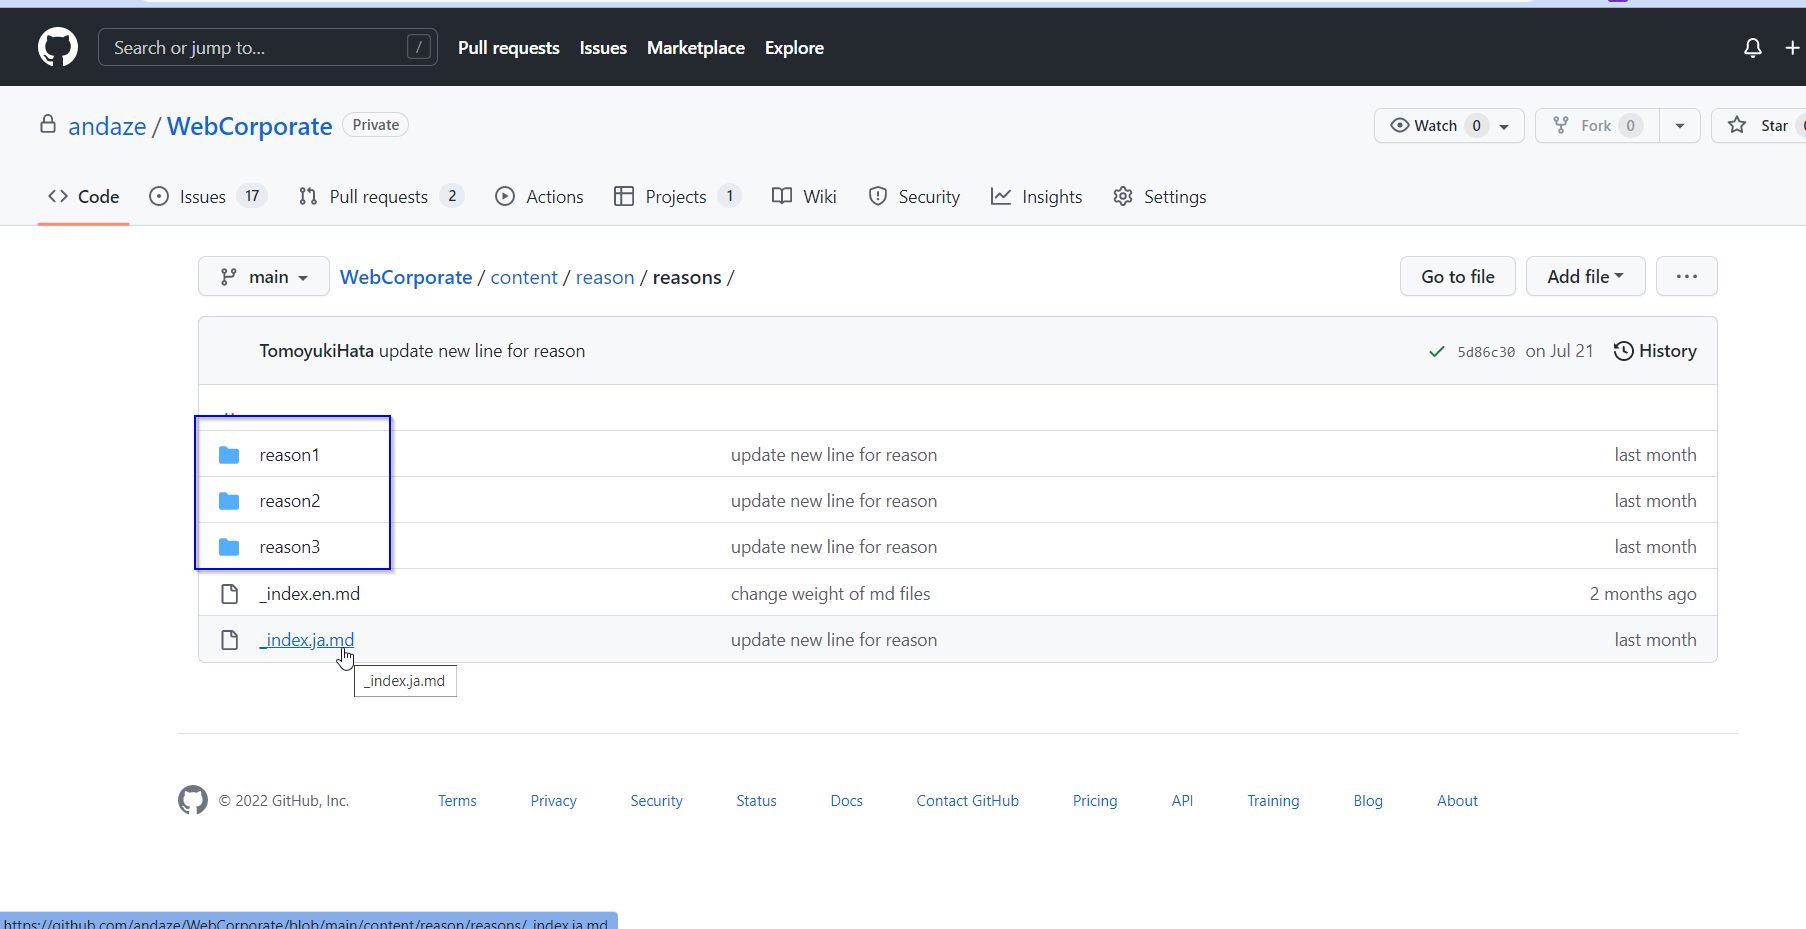Click the Fork icon
This screenshot has height=929, width=1806.
pyautogui.click(x=1562, y=125)
